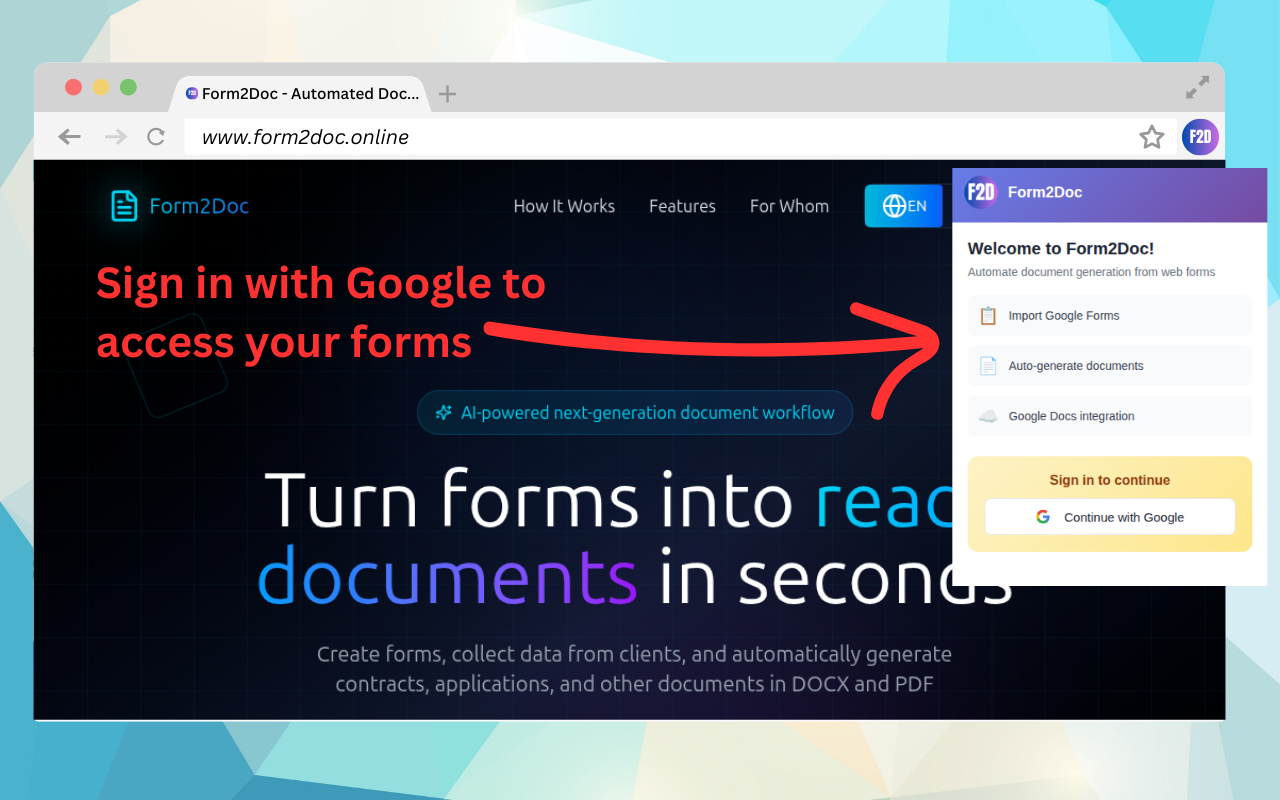Click the green maximize window button
This screenshot has width=1280, height=800.
click(128, 87)
